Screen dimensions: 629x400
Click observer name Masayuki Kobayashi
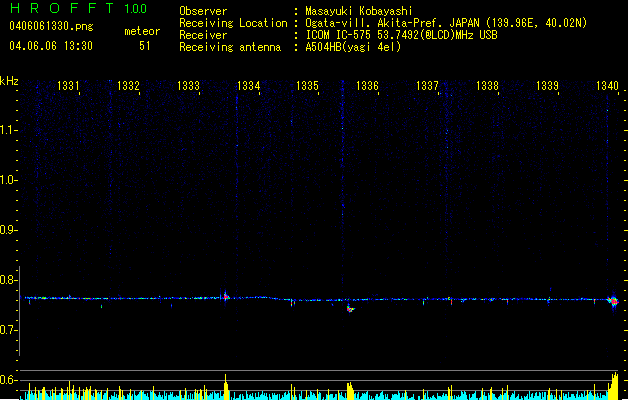coord(359,11)
